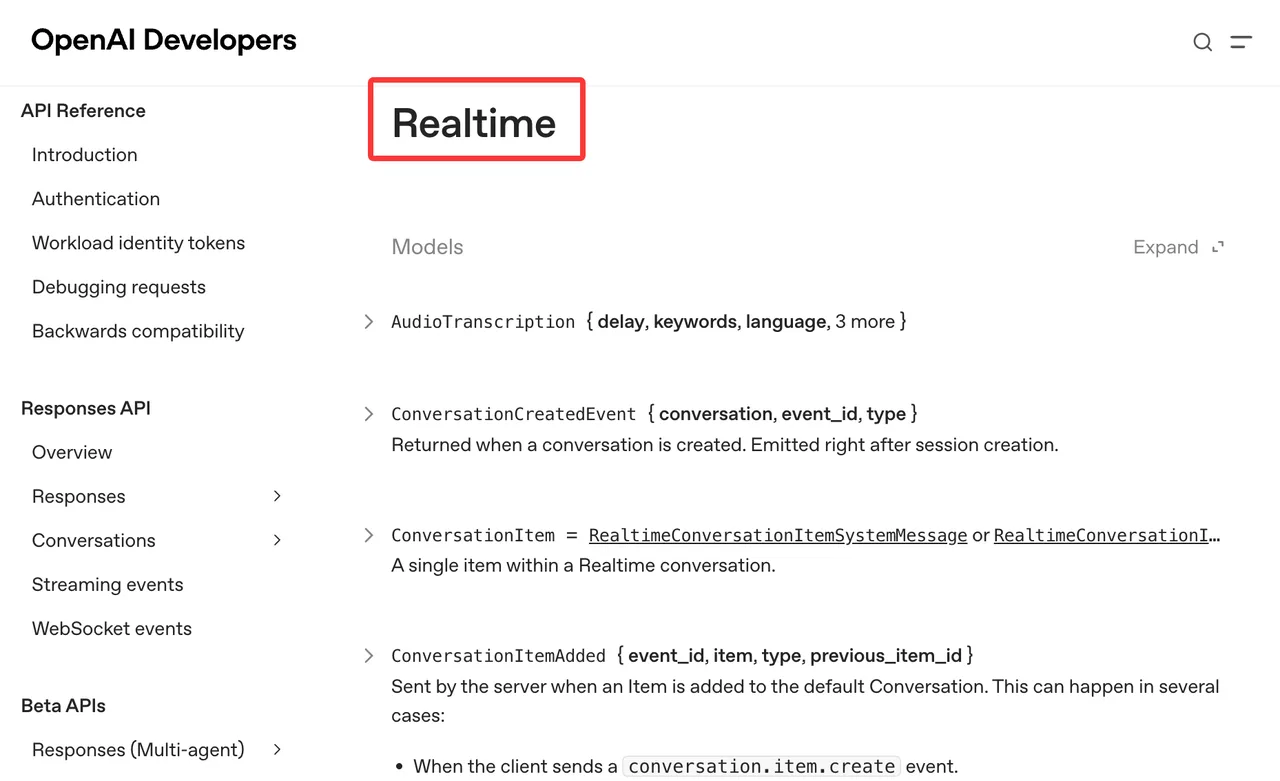Image resolution: width=1280 pixels, height=781 pixels.
Task: Go to the Streaming events page
Action: (108, 584)
